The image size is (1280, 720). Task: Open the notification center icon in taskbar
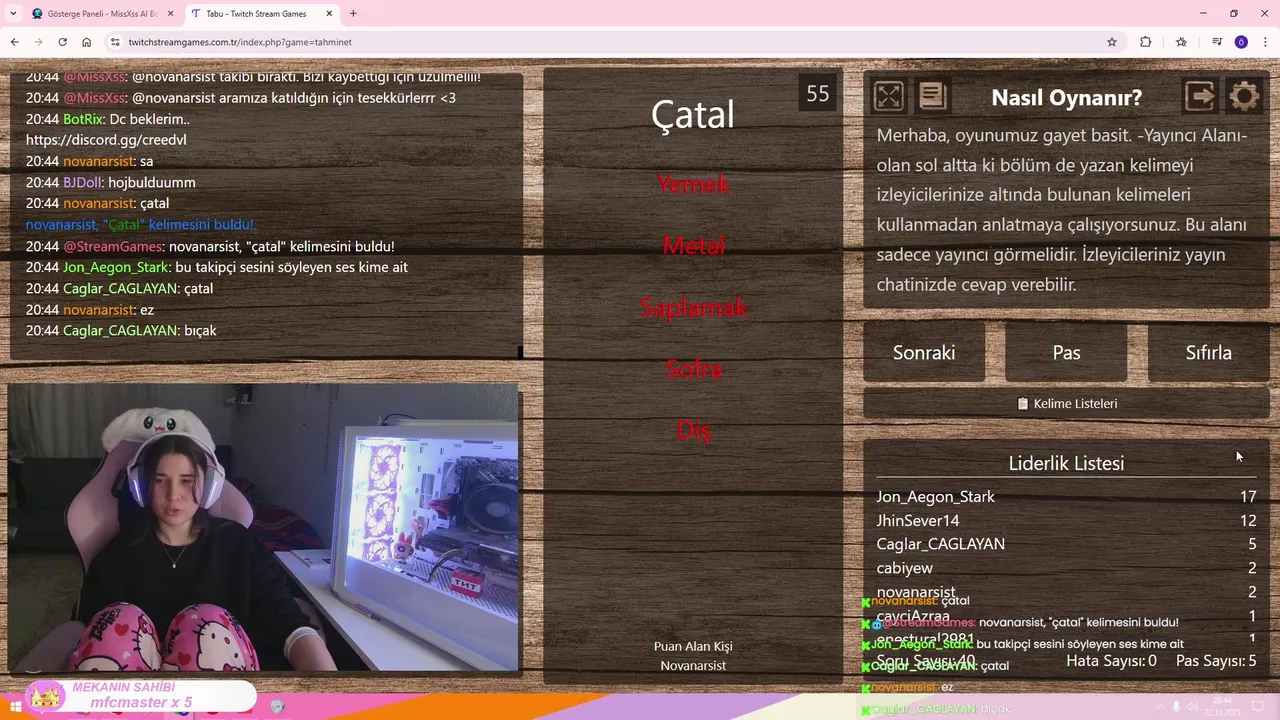(1258, 707)
